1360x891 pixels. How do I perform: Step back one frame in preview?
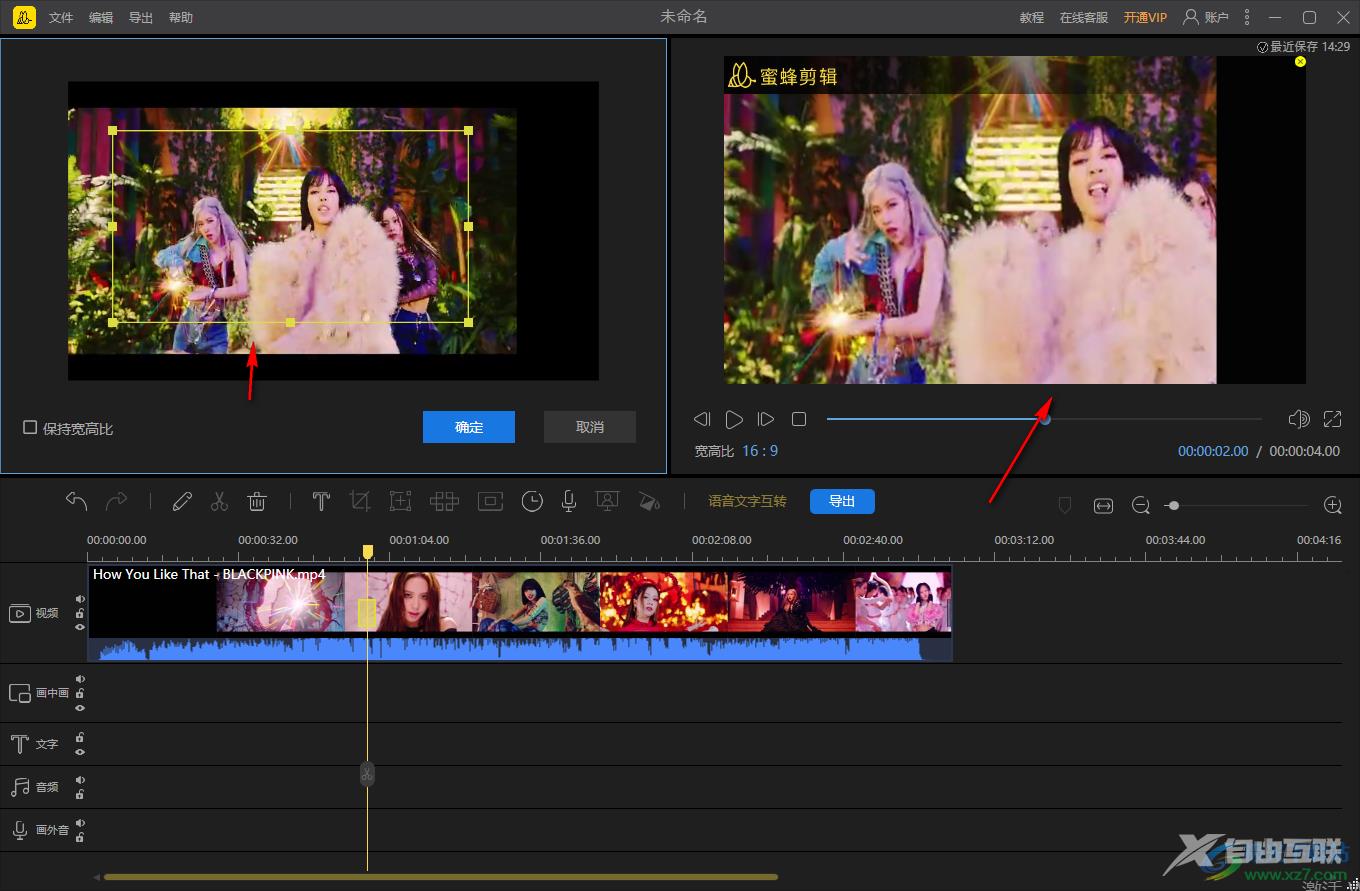pos(702,419)
